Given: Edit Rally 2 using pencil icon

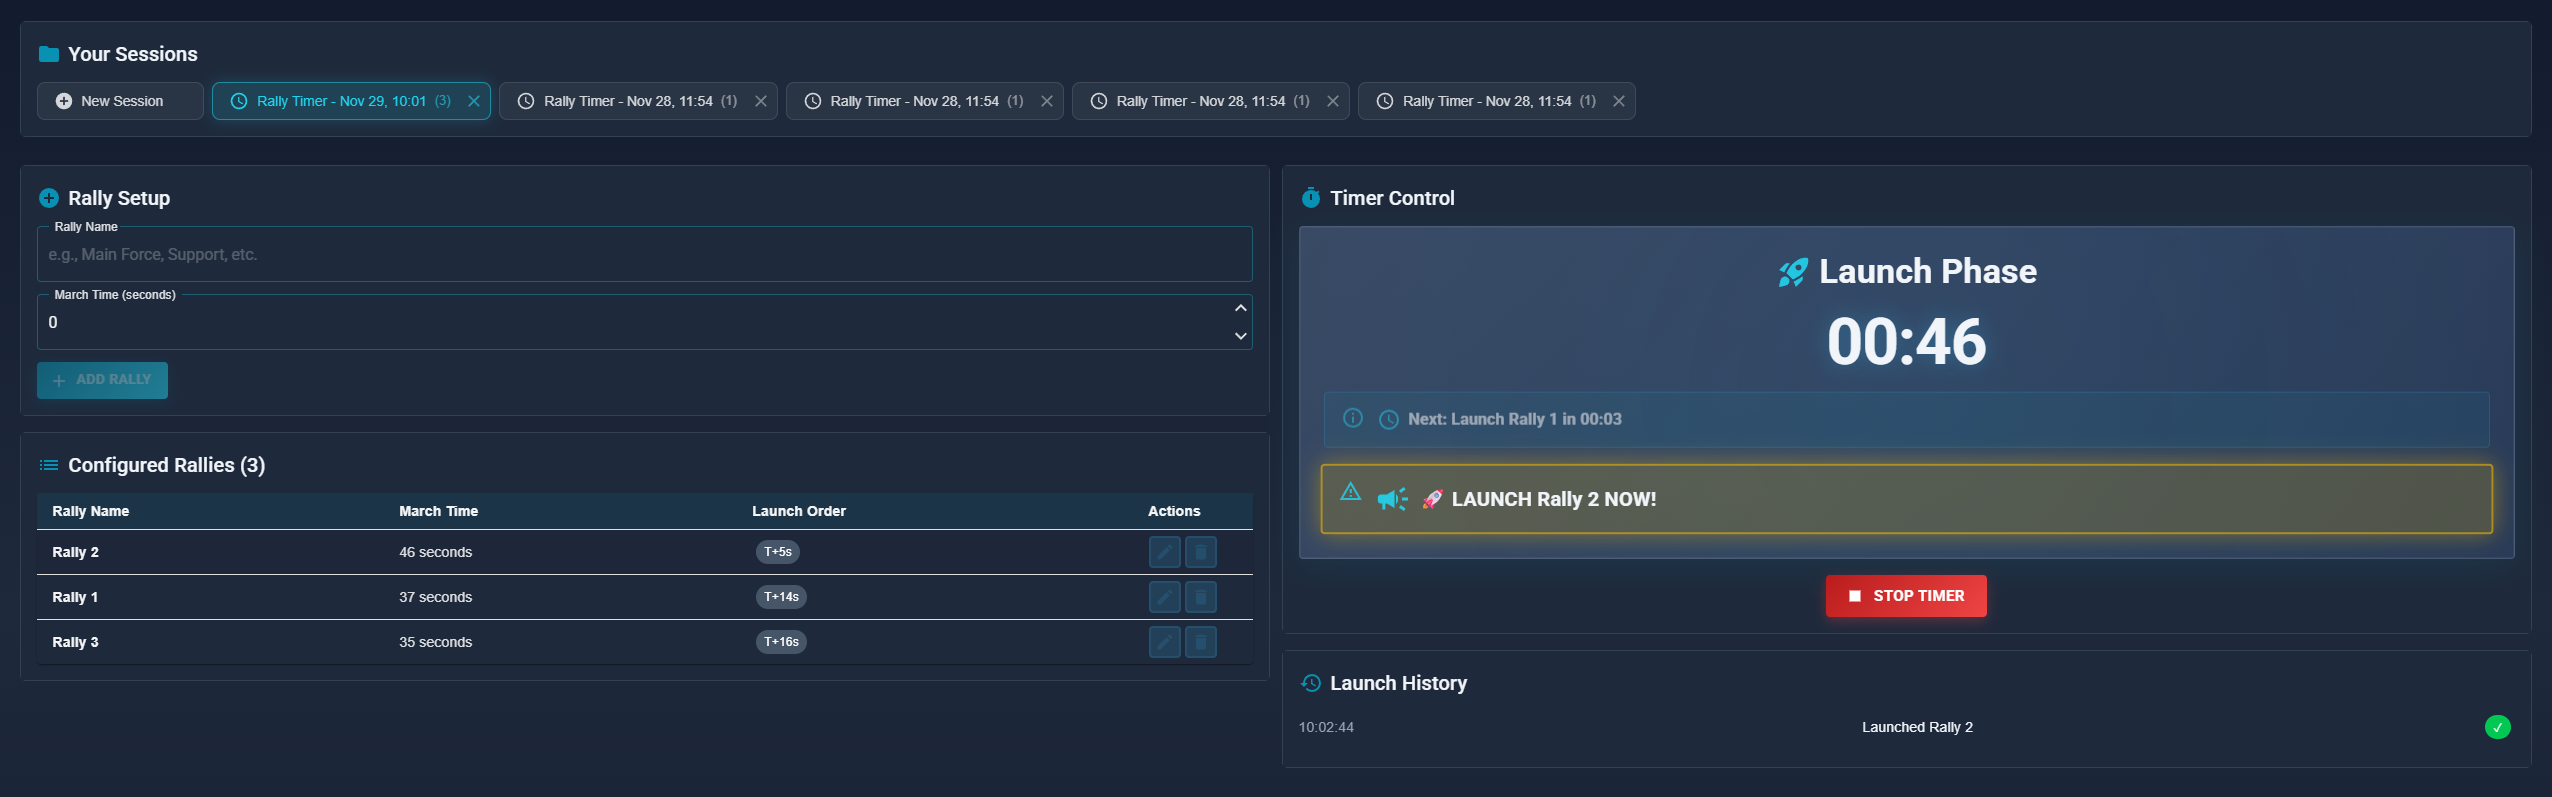Looking at the screenshot, I should pyautogui.click(x=1164, y=552).
